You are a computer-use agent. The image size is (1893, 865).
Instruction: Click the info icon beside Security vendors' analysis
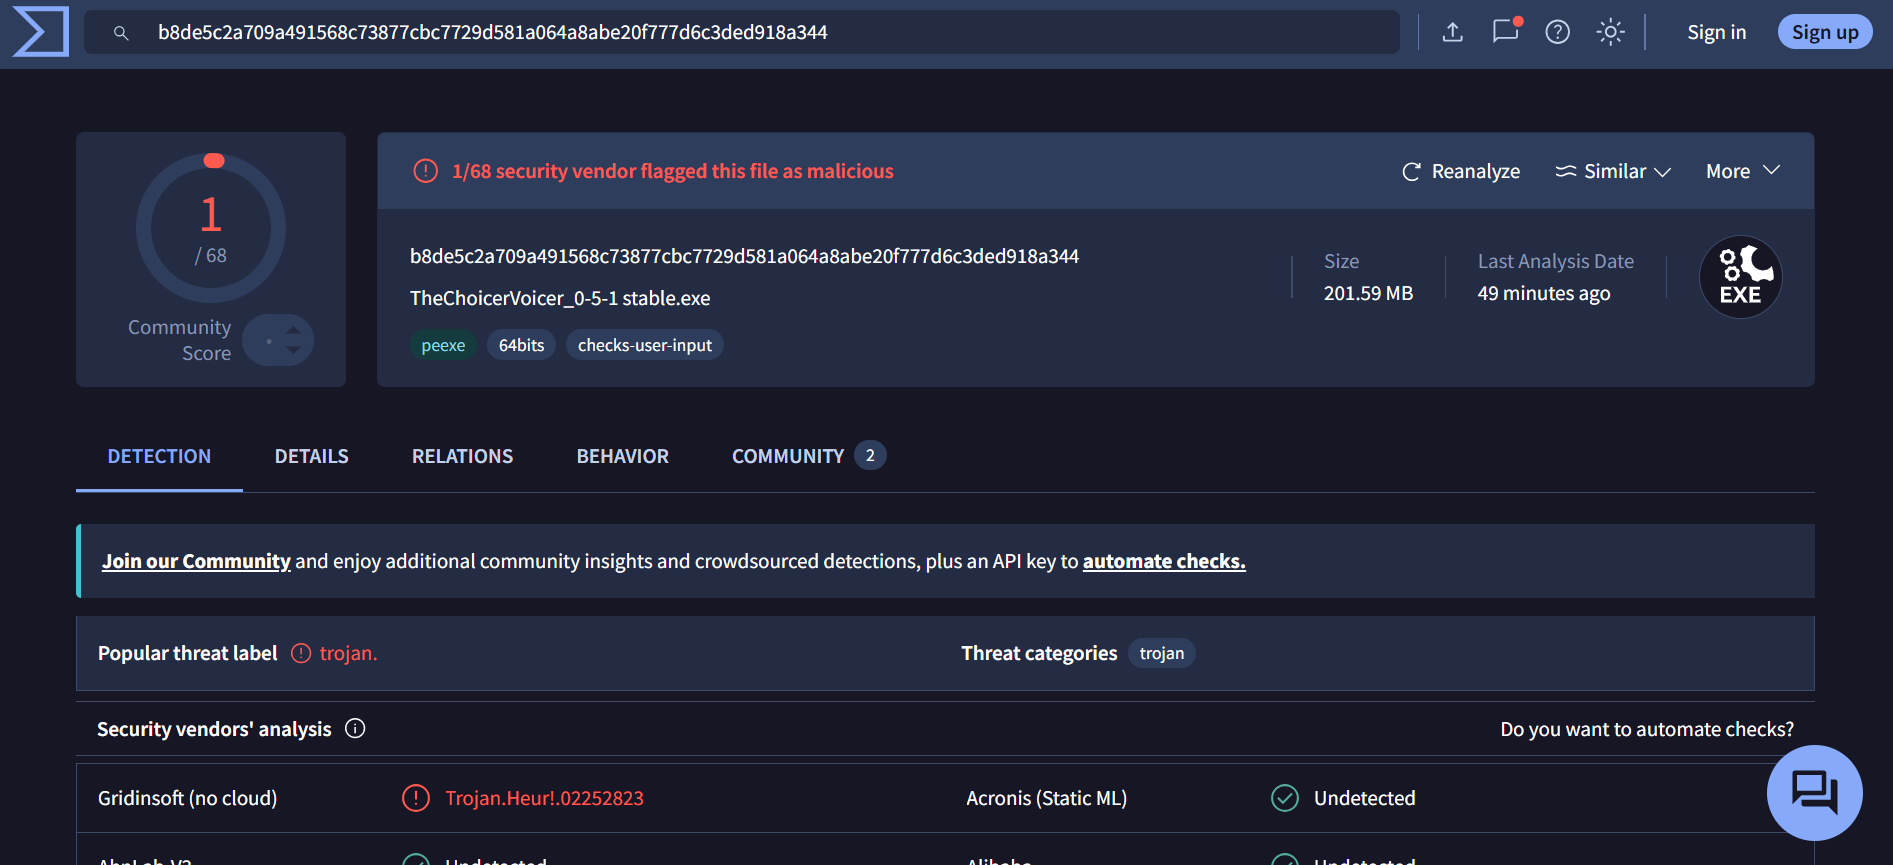coord(355,729)
